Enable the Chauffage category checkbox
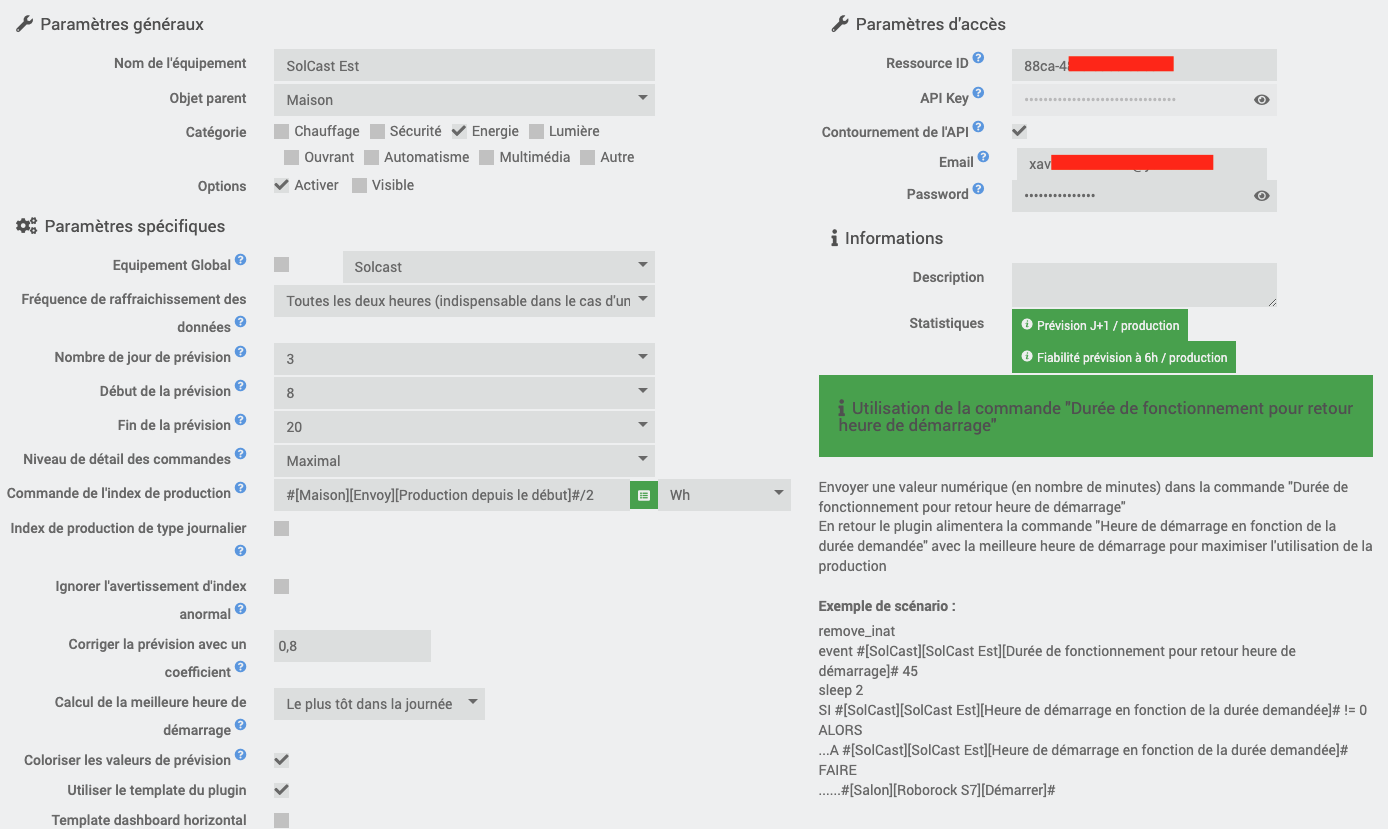Image resolution: width=1388 pixels, height=829 pixels. 282,131
